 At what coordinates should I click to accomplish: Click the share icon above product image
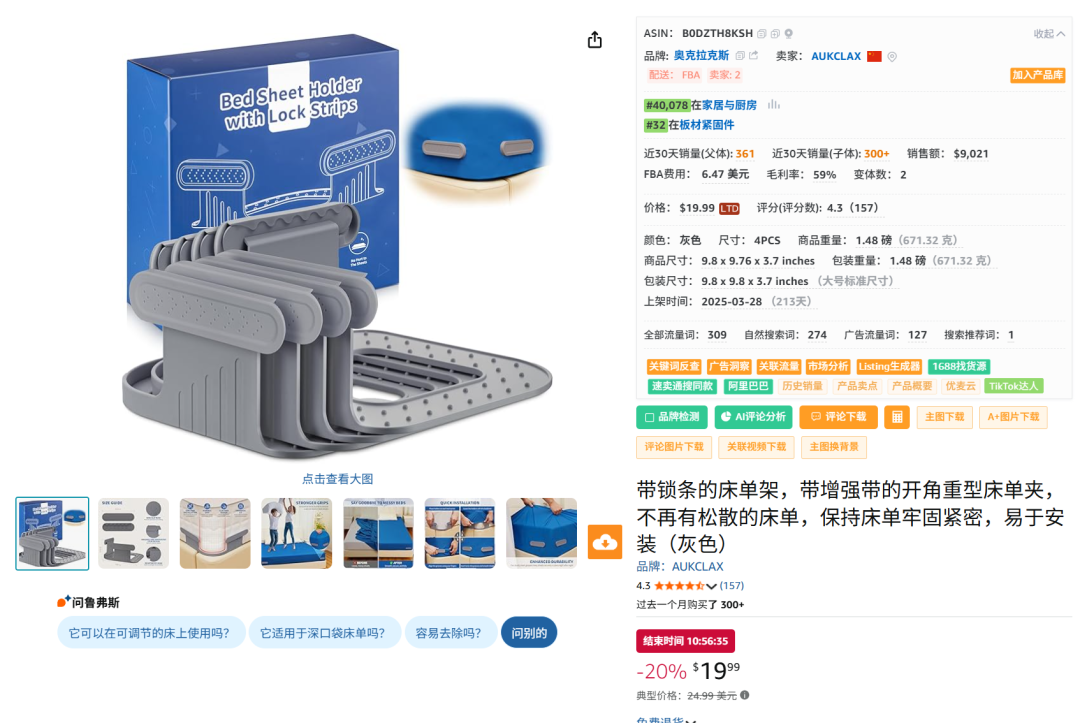(594, 40)
